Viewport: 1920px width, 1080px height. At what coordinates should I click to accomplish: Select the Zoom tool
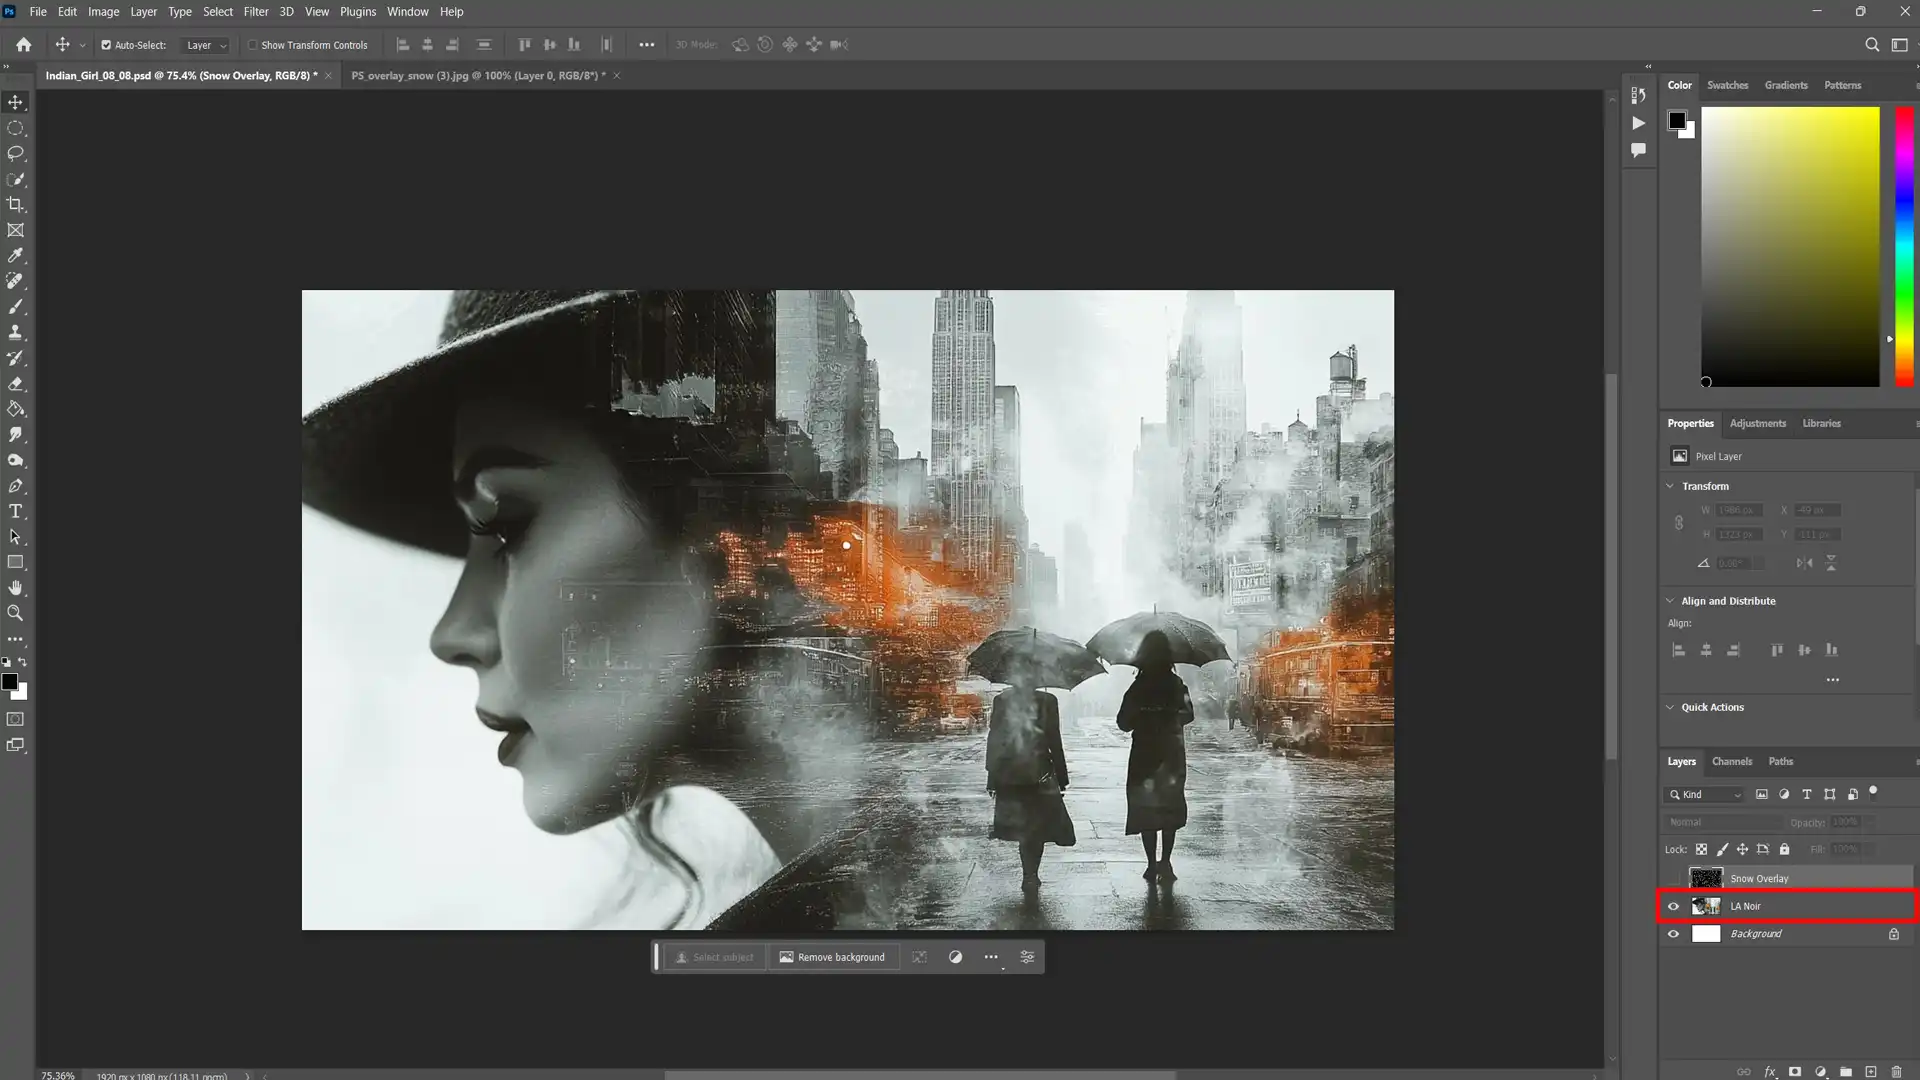click(16, 613)
